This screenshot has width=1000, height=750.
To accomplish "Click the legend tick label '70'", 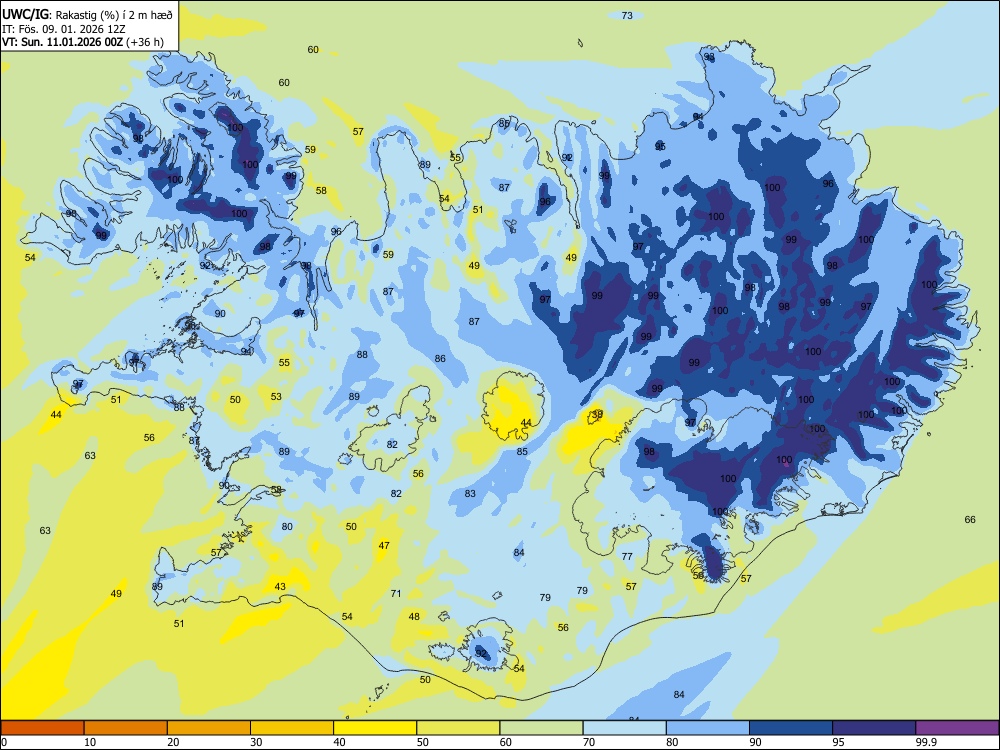I will pyautogui.click(x=589, y=742).
